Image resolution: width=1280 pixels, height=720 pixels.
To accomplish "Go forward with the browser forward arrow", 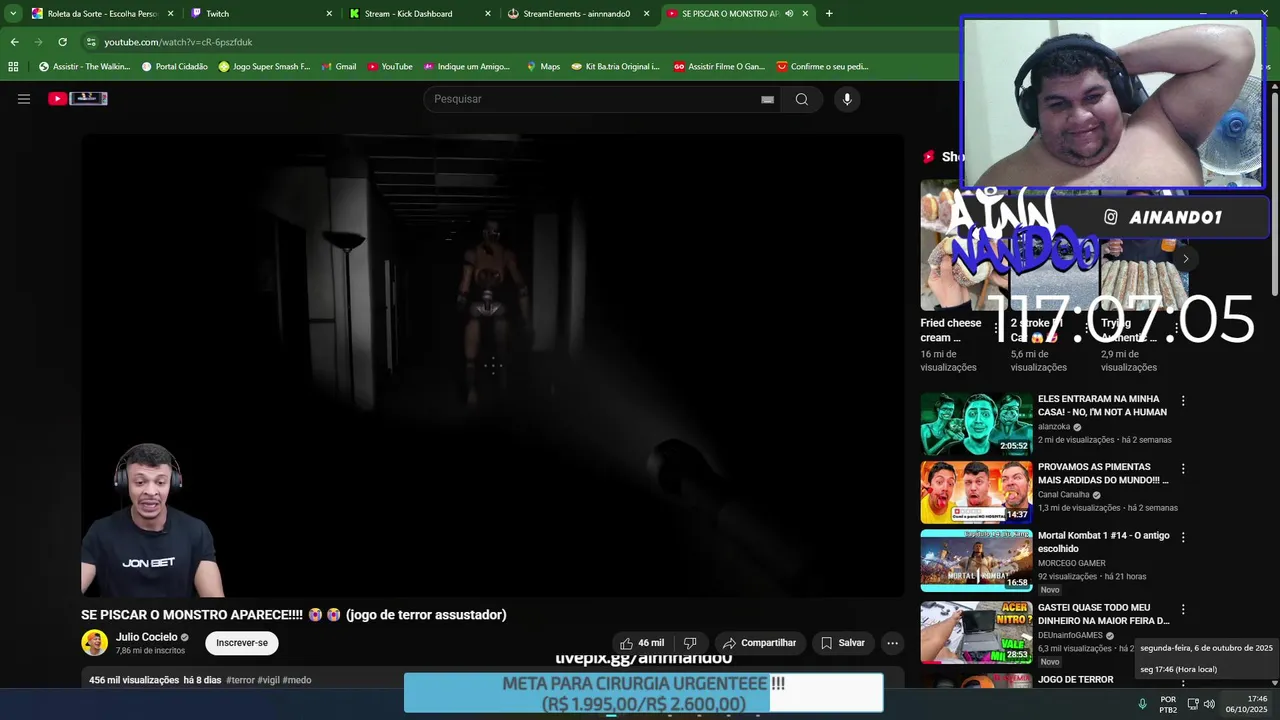I will tap(38, 42).
